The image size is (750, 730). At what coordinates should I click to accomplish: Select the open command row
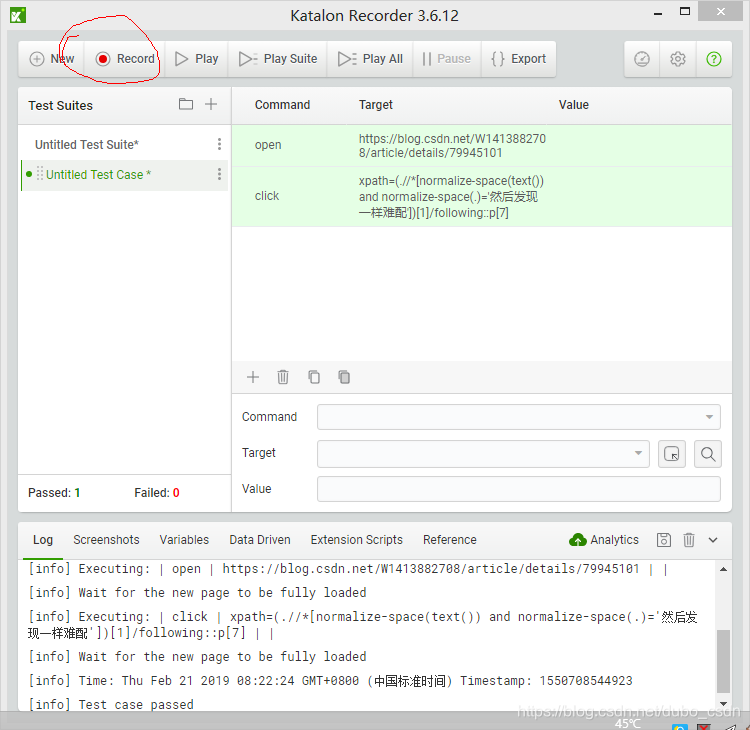(x=482, y=145)
